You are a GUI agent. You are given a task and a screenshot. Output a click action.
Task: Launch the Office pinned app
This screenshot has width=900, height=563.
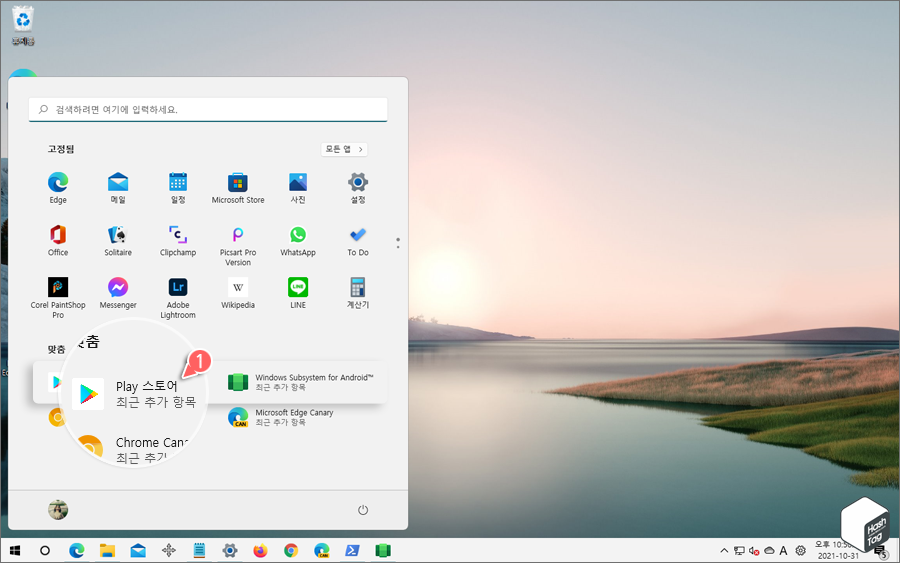[58, 241]
